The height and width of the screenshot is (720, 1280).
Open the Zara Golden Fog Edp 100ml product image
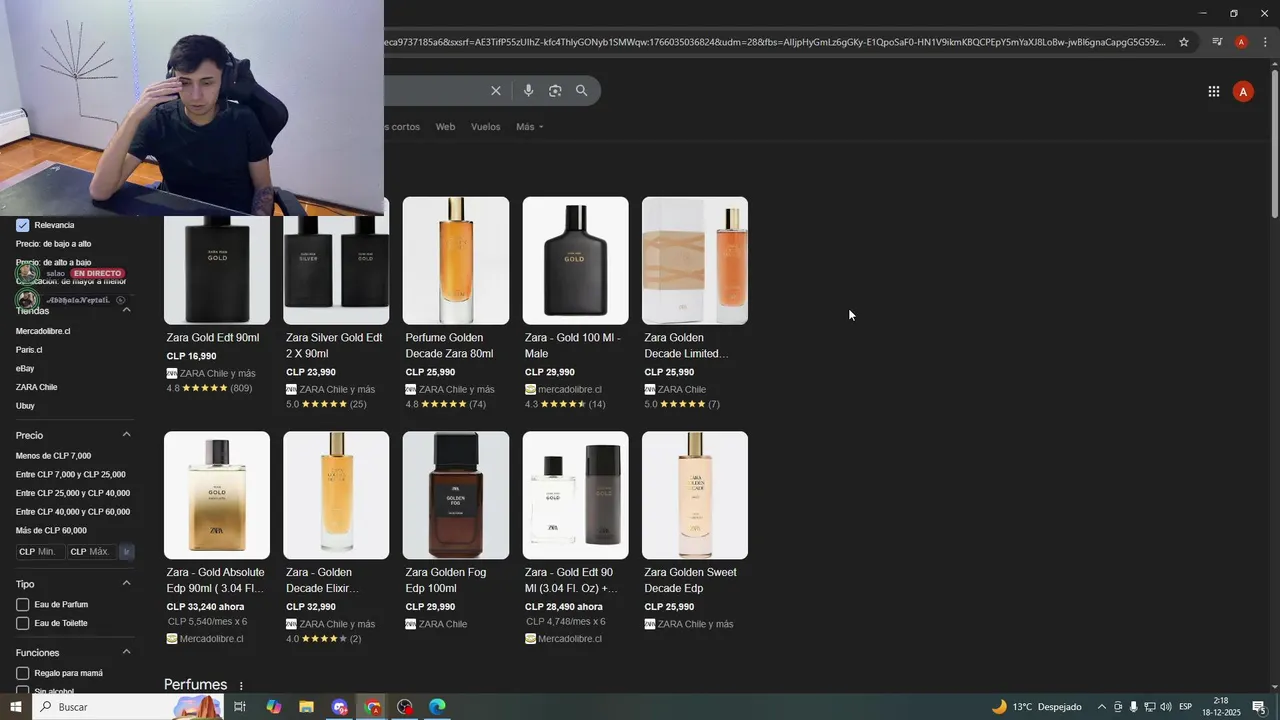click(x=456, y=495)
